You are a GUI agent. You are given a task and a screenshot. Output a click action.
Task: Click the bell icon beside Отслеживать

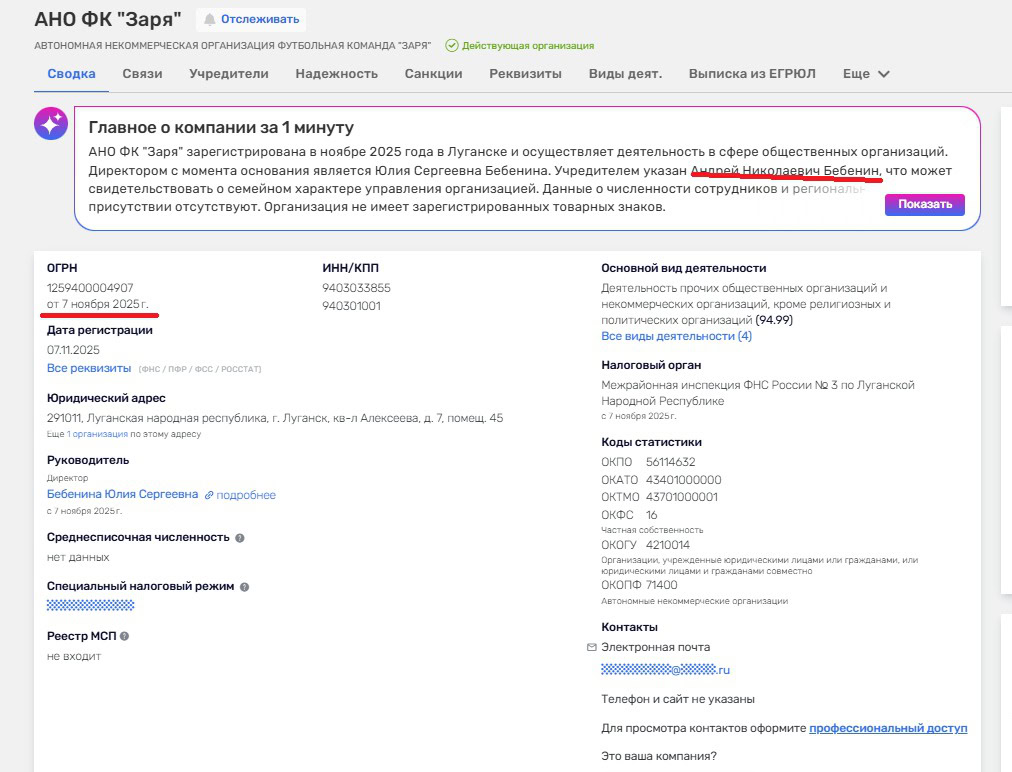click(209, 19)
